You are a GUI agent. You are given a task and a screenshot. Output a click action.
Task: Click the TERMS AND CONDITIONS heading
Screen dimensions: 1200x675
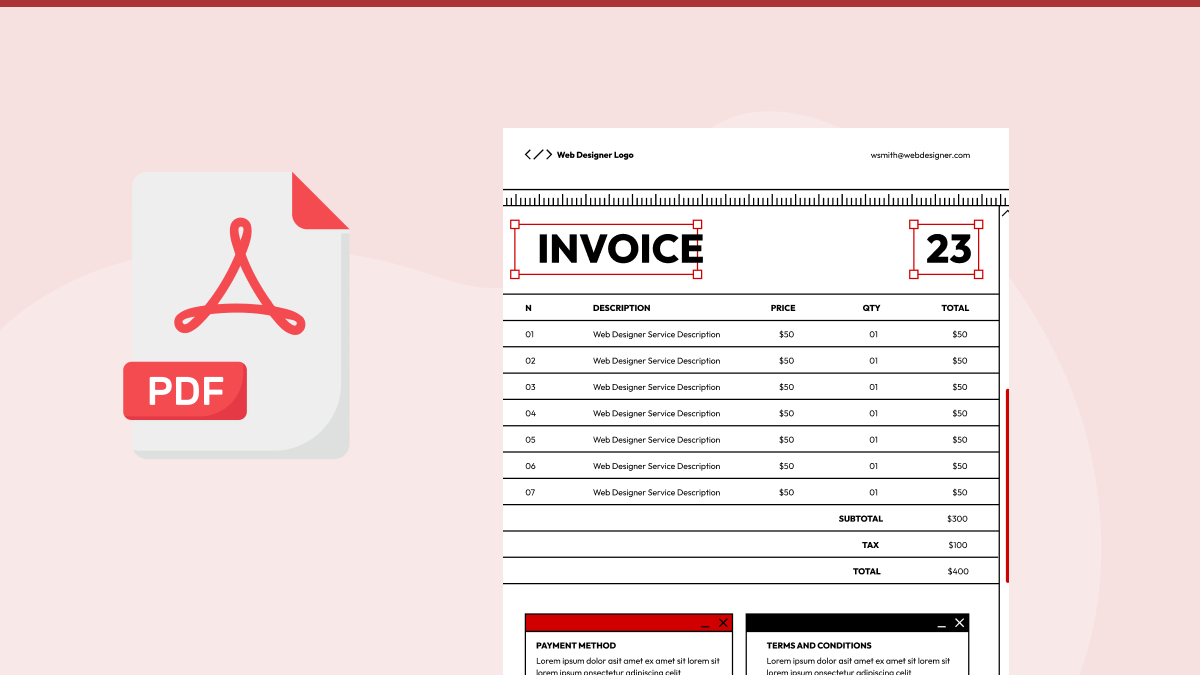[819, 646]
